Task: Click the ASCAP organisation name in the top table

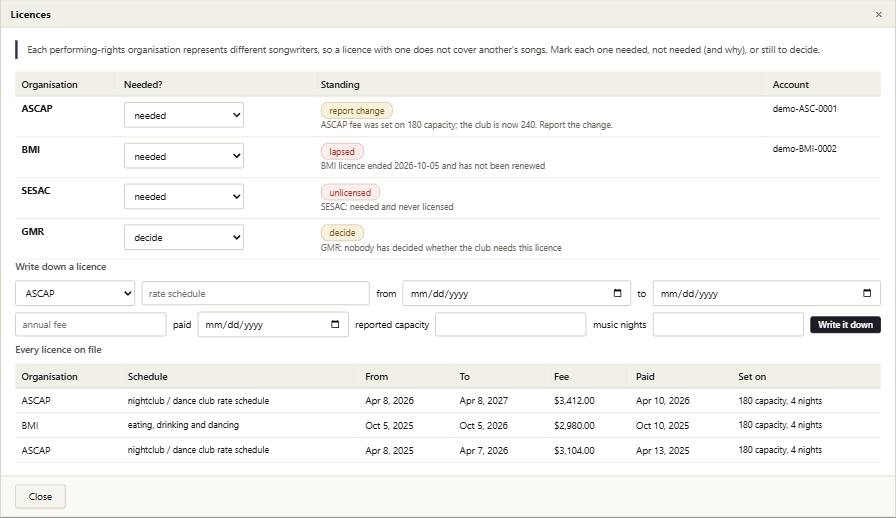Action: coord(37,108)
